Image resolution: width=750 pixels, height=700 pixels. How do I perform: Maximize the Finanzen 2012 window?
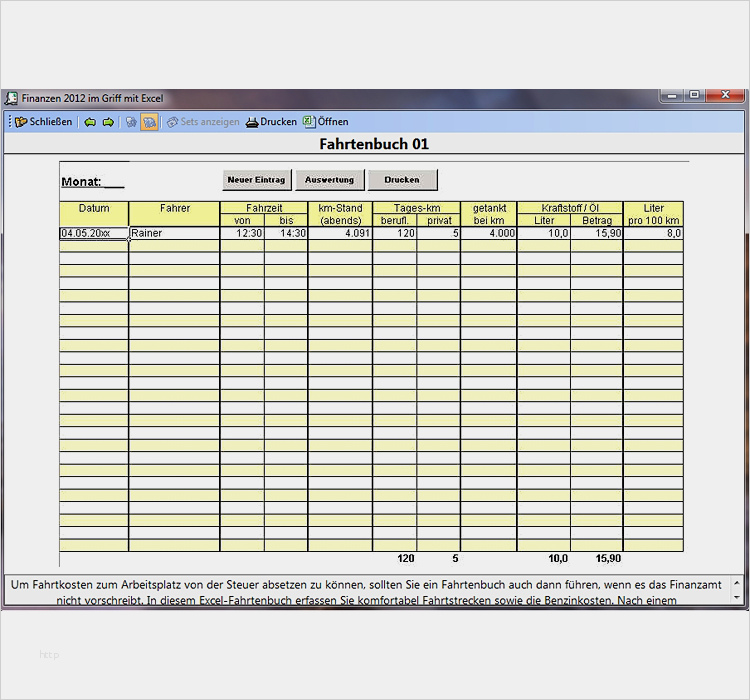point(695,95)
